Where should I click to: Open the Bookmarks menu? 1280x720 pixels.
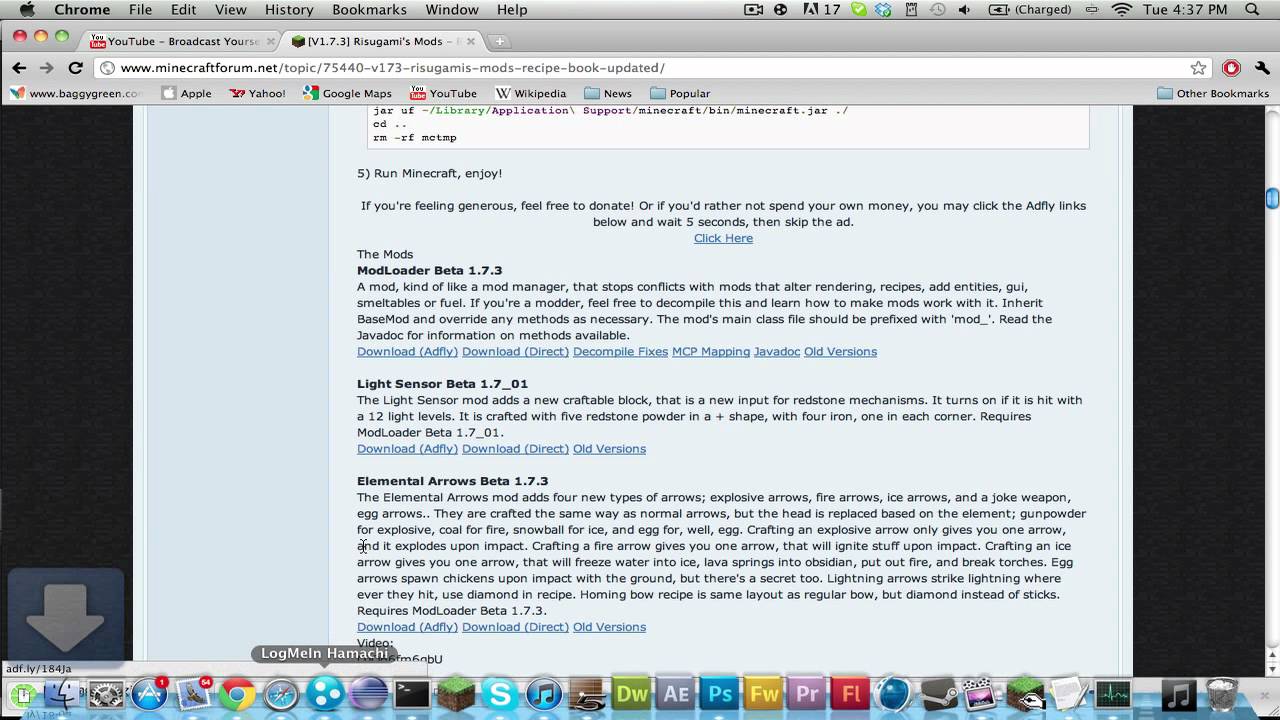point(369,10)
